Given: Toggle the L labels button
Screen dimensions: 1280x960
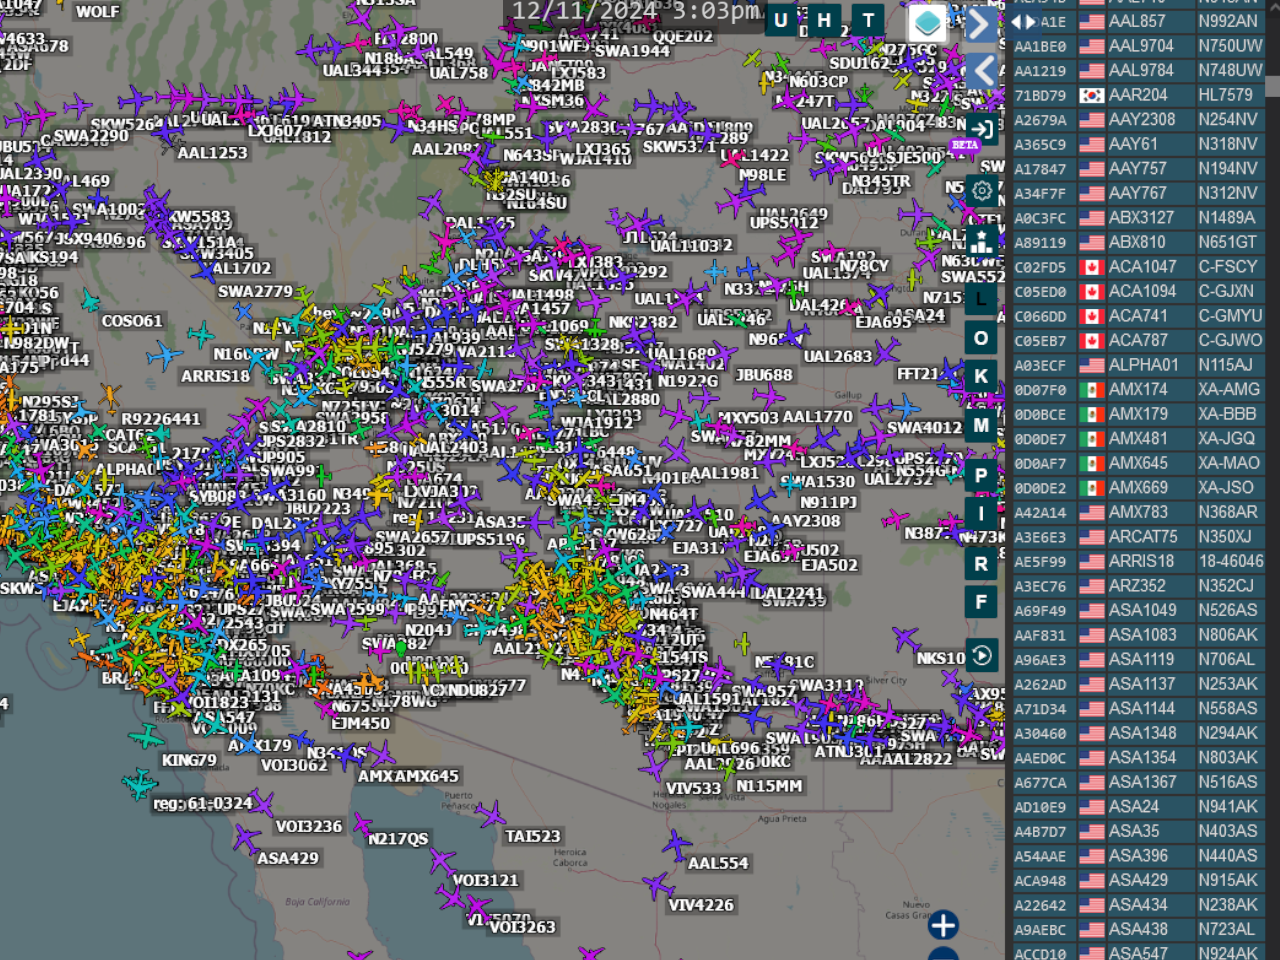Looking at the screenshot, I should point(981,299).
